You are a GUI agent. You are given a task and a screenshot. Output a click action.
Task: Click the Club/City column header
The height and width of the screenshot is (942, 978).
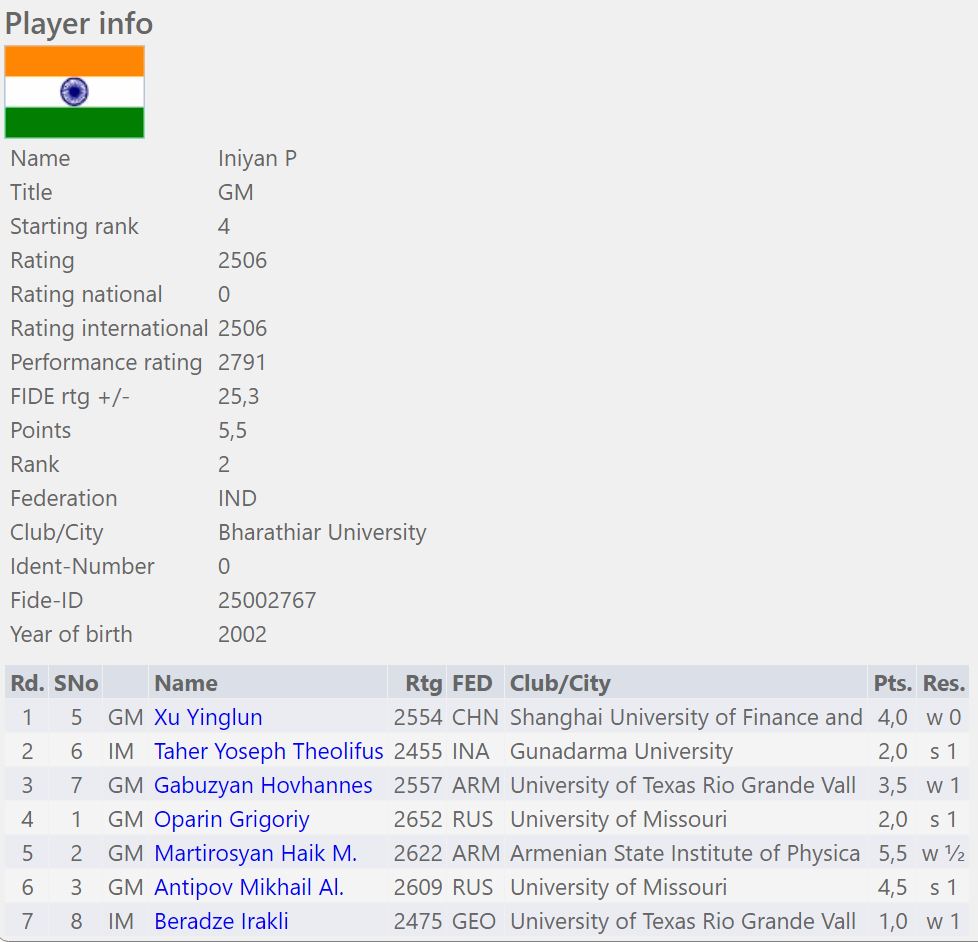pos(560,683)
